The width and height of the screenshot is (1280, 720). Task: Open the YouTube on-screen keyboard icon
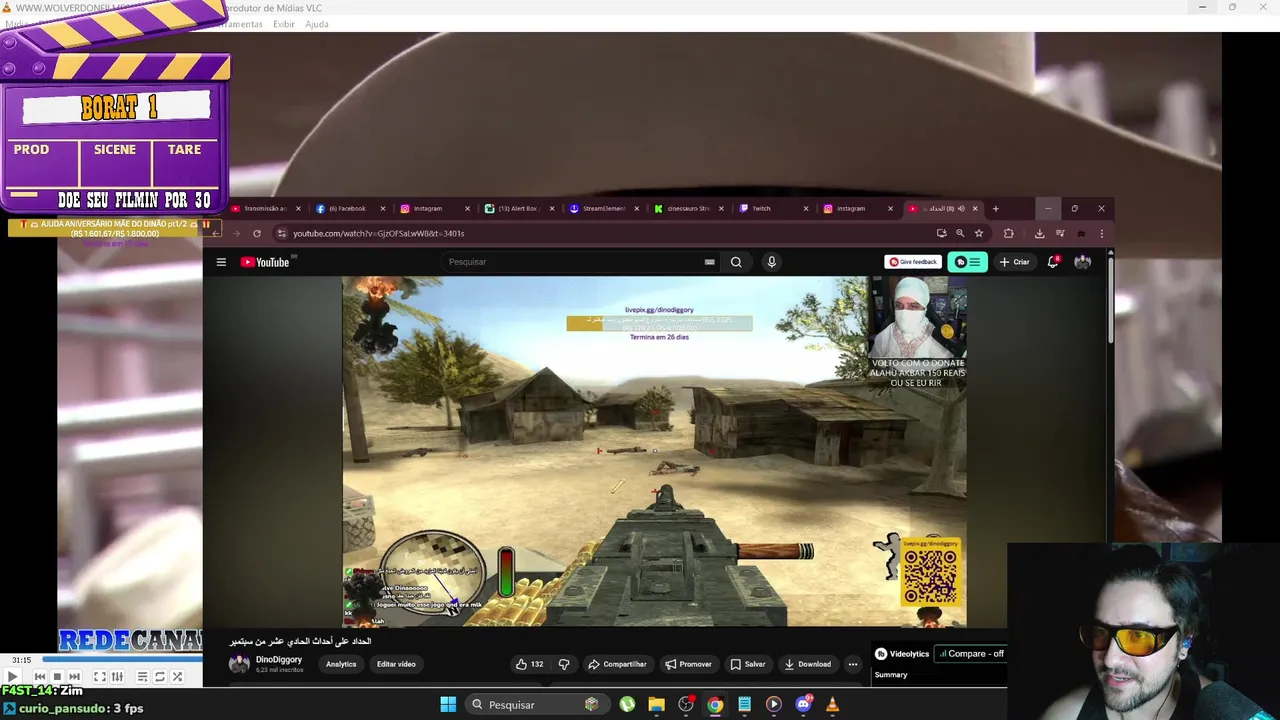709,262
